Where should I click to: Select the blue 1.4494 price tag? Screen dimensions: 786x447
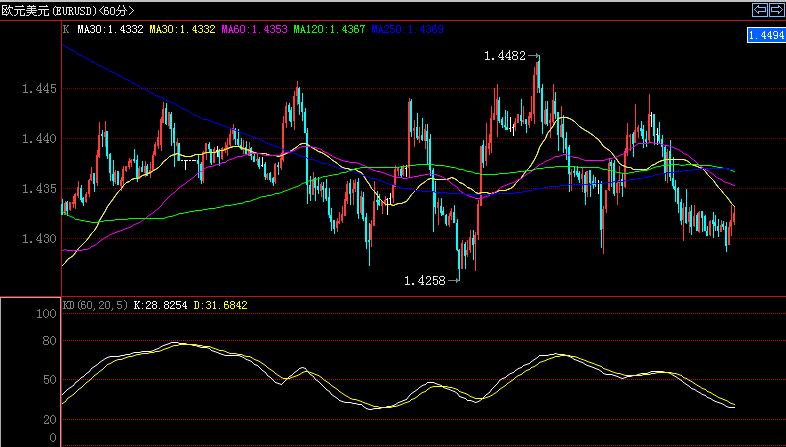click(x=766, y=35)
